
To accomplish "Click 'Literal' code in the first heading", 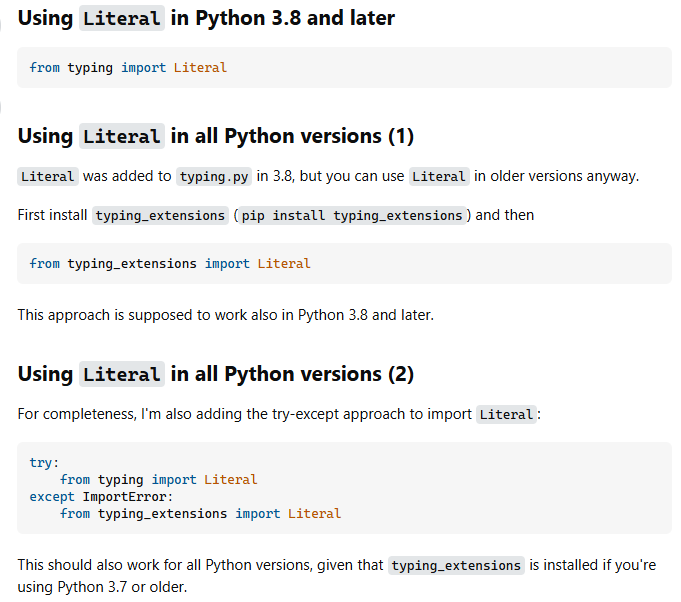I will pos(121,19).
